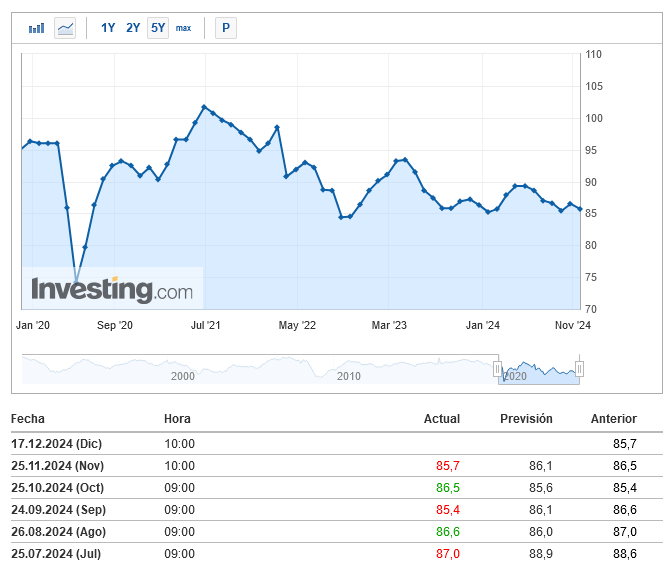Click x-axis label Mar '23
Image resolution: width=670 pixels, height=570 pixels.
click(389, 326)
